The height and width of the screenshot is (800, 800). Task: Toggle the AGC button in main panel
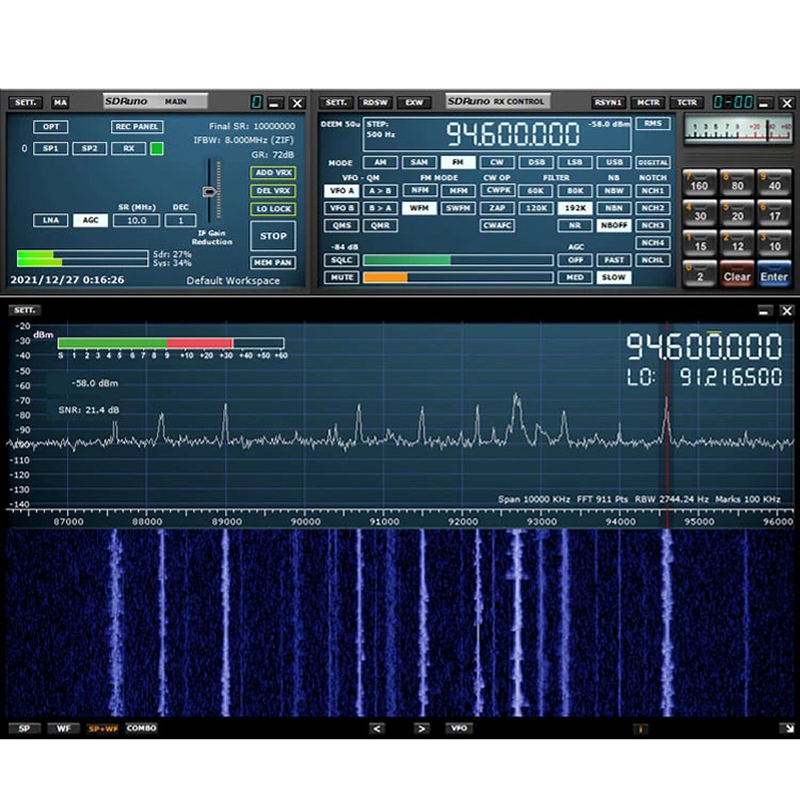90,220
